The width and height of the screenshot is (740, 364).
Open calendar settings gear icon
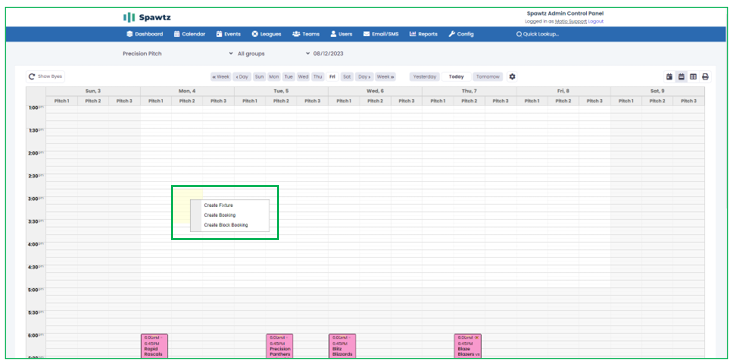pyautogui.click(x=513, y=76)
